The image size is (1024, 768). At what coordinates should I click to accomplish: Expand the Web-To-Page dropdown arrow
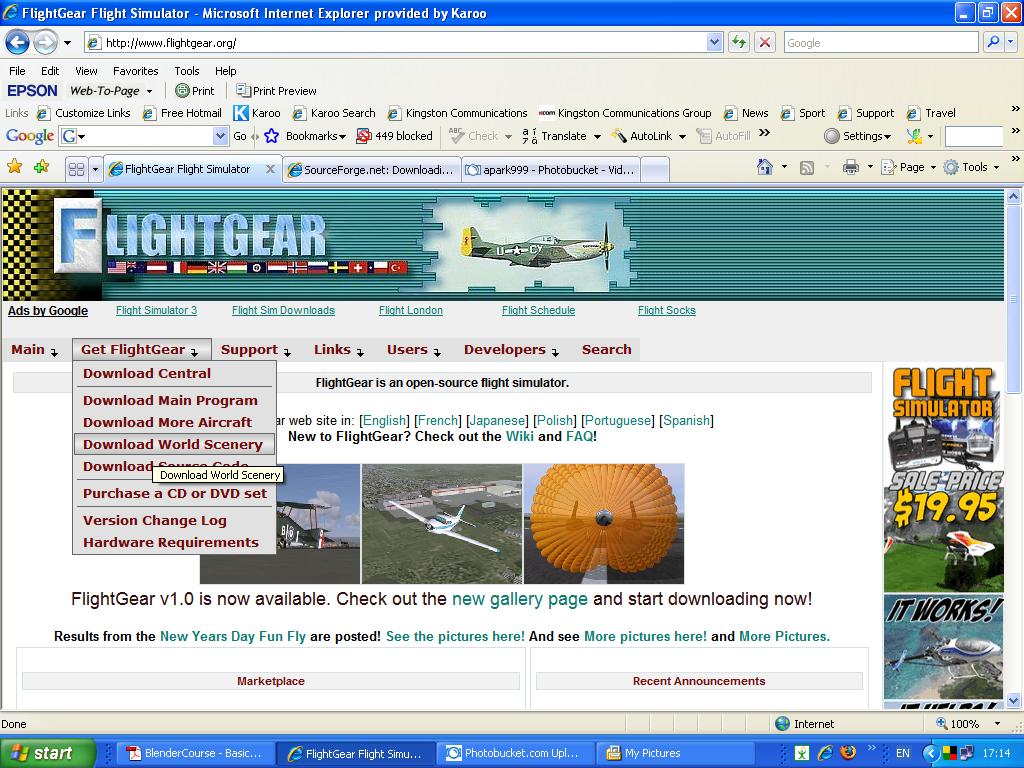tap(150, 91)
